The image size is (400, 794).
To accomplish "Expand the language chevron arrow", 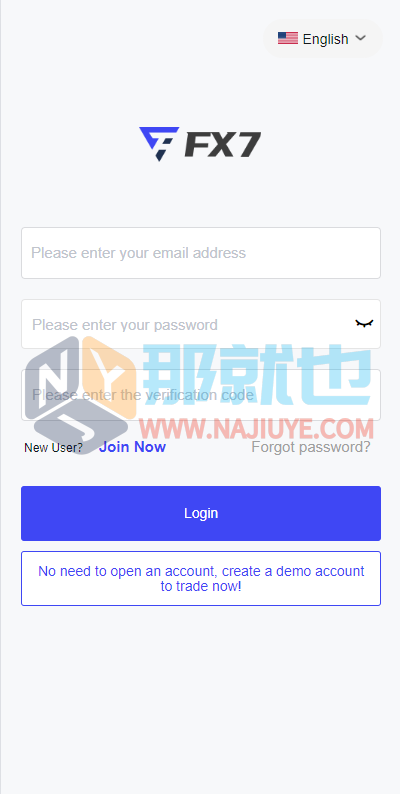I will [x=361, y=38].
